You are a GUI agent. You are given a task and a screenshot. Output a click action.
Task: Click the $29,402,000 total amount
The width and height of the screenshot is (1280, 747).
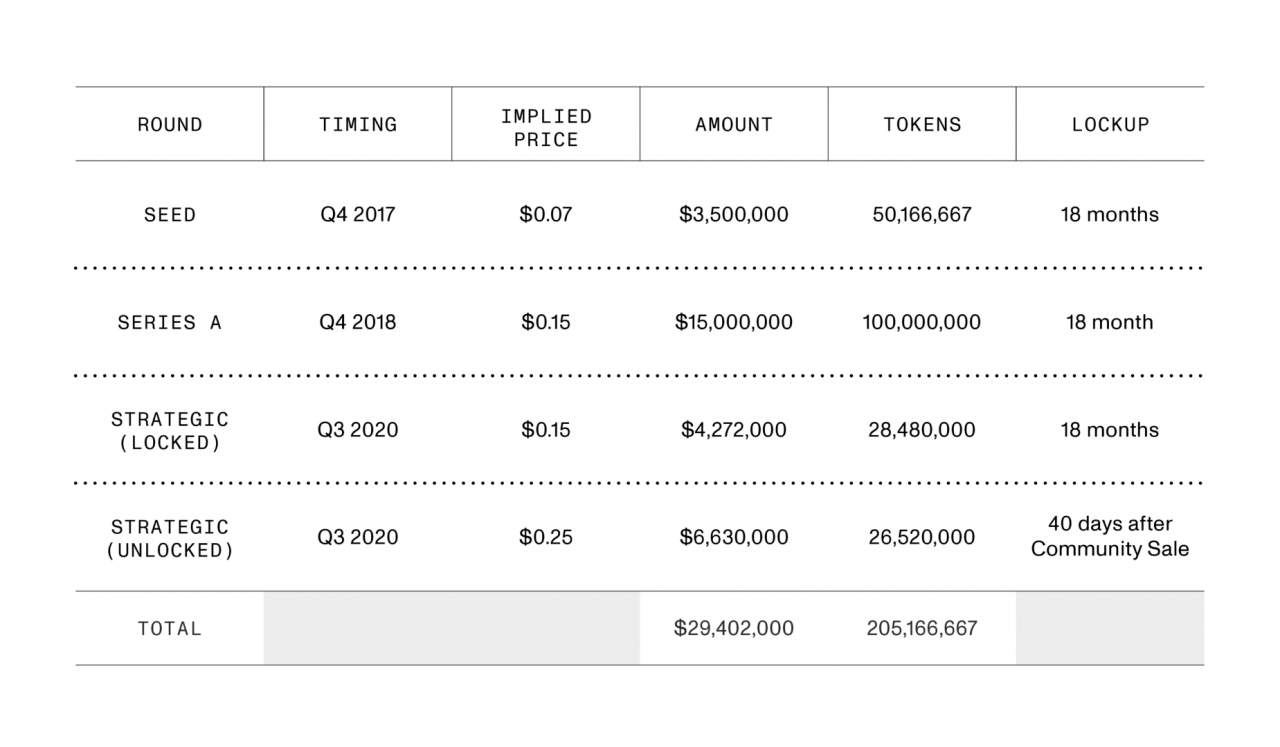[x=734, y=629]
